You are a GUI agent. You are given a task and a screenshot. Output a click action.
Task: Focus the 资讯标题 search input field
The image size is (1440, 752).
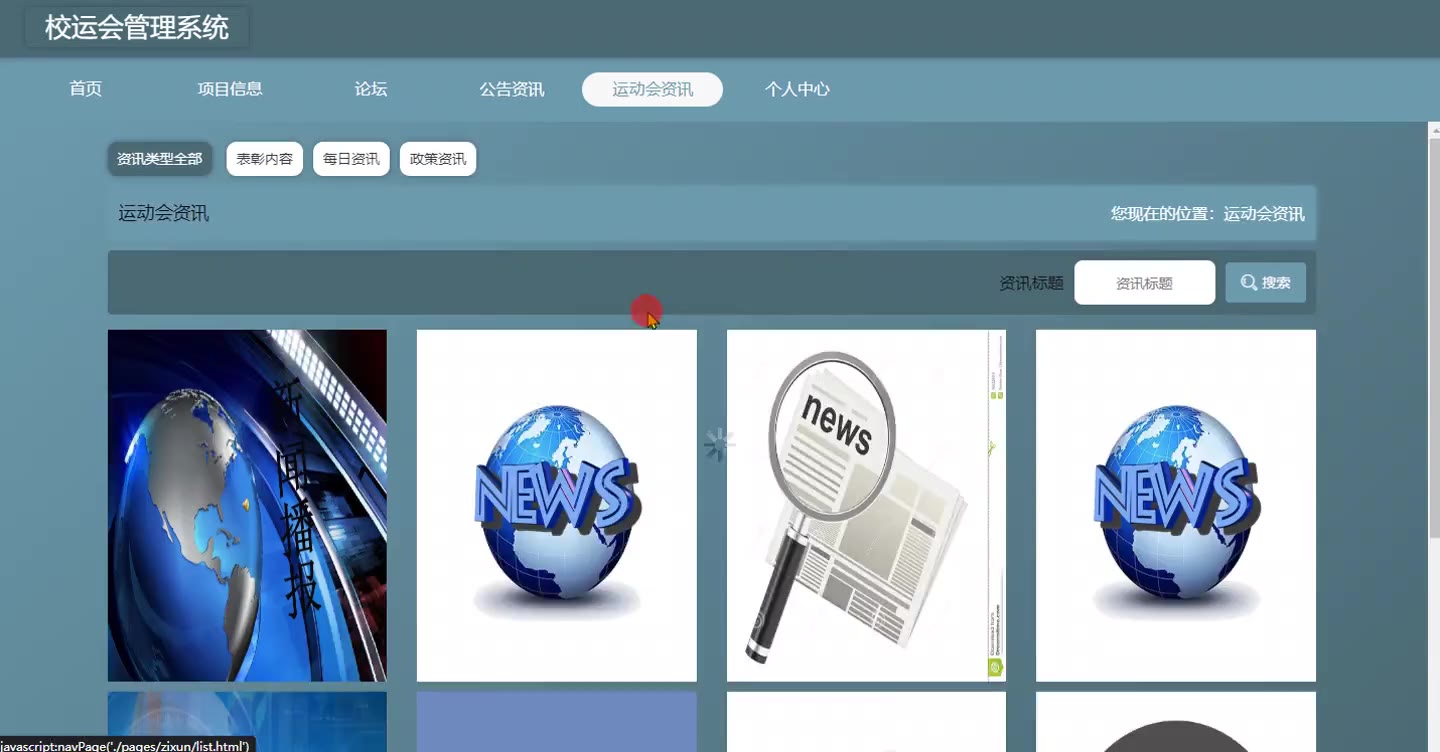tap(1144, 283)
